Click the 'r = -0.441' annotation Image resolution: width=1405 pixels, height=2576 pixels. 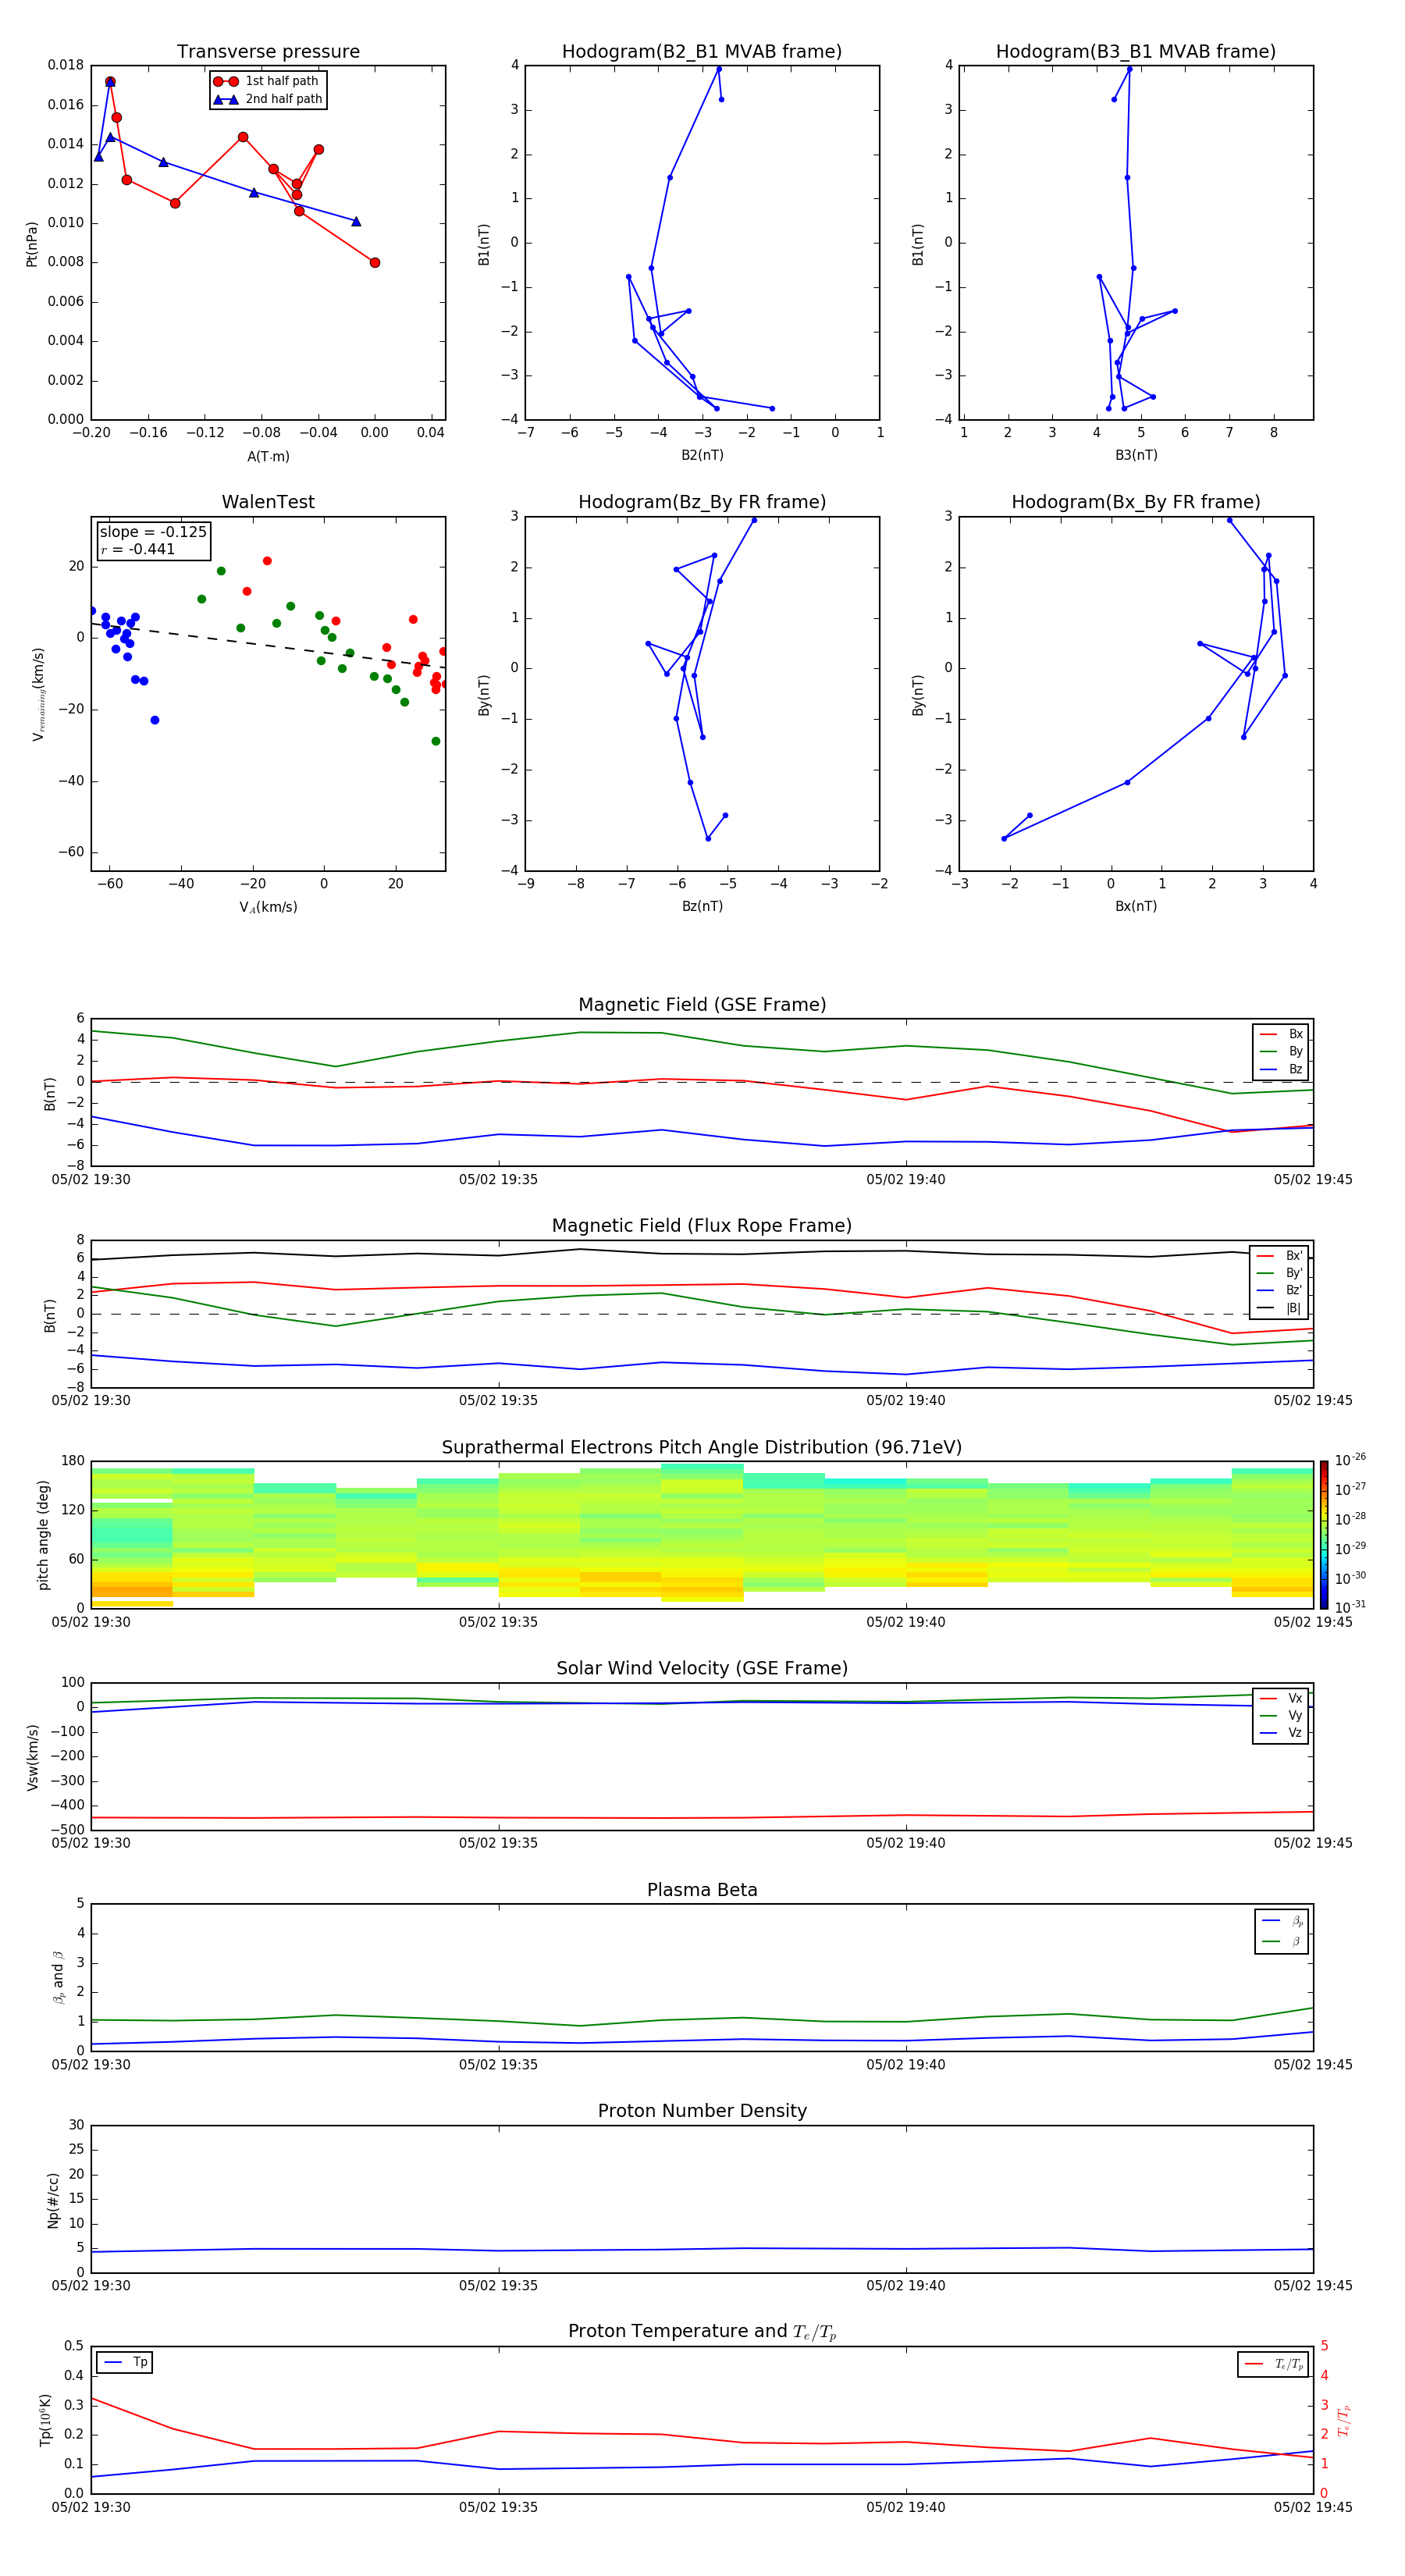pyautogui.click(x=138, y=549)
